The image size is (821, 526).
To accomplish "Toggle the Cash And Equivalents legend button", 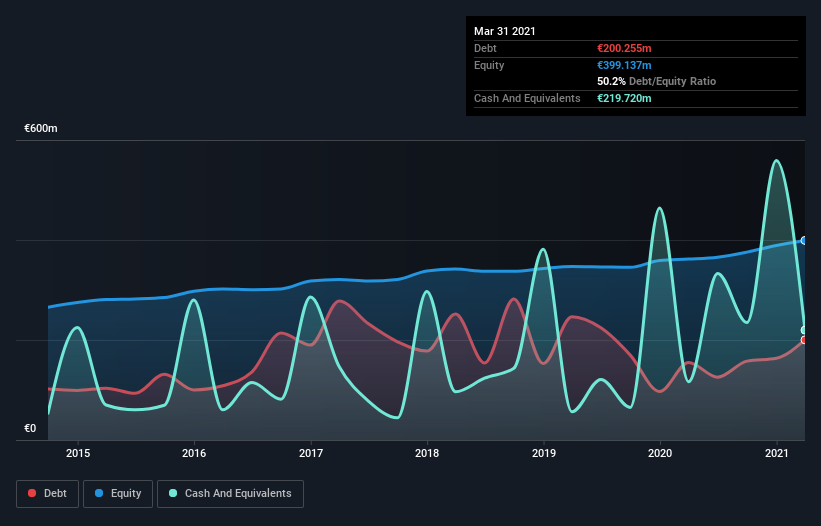I will click(230, 494).
